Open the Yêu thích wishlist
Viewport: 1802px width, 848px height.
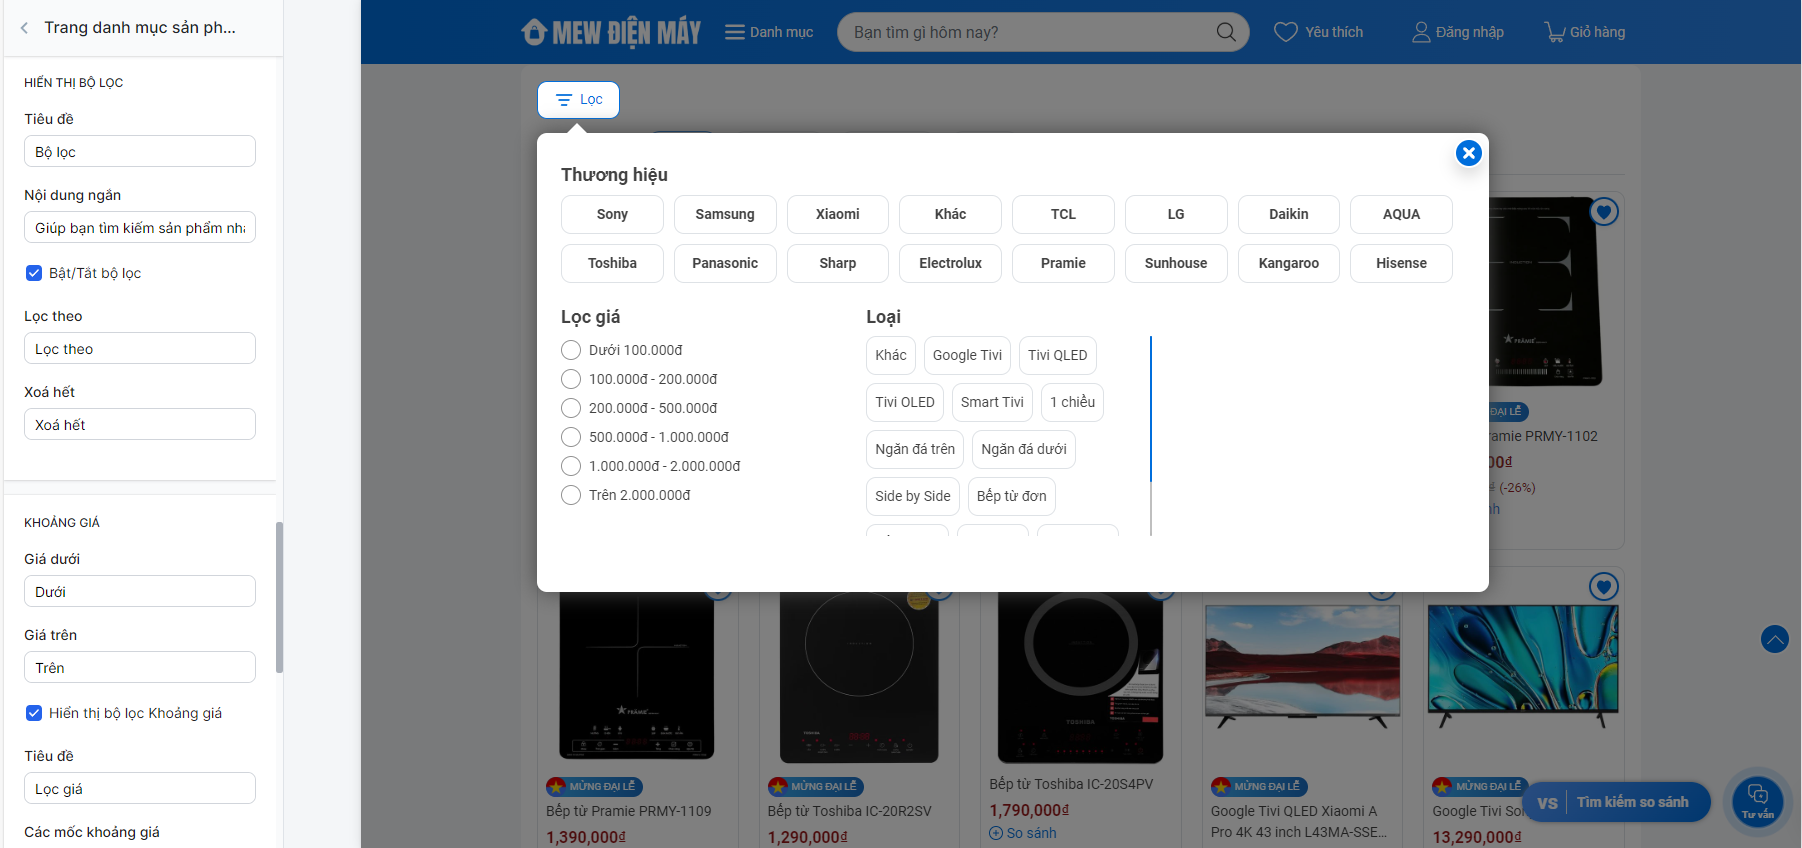point(1318,32)
